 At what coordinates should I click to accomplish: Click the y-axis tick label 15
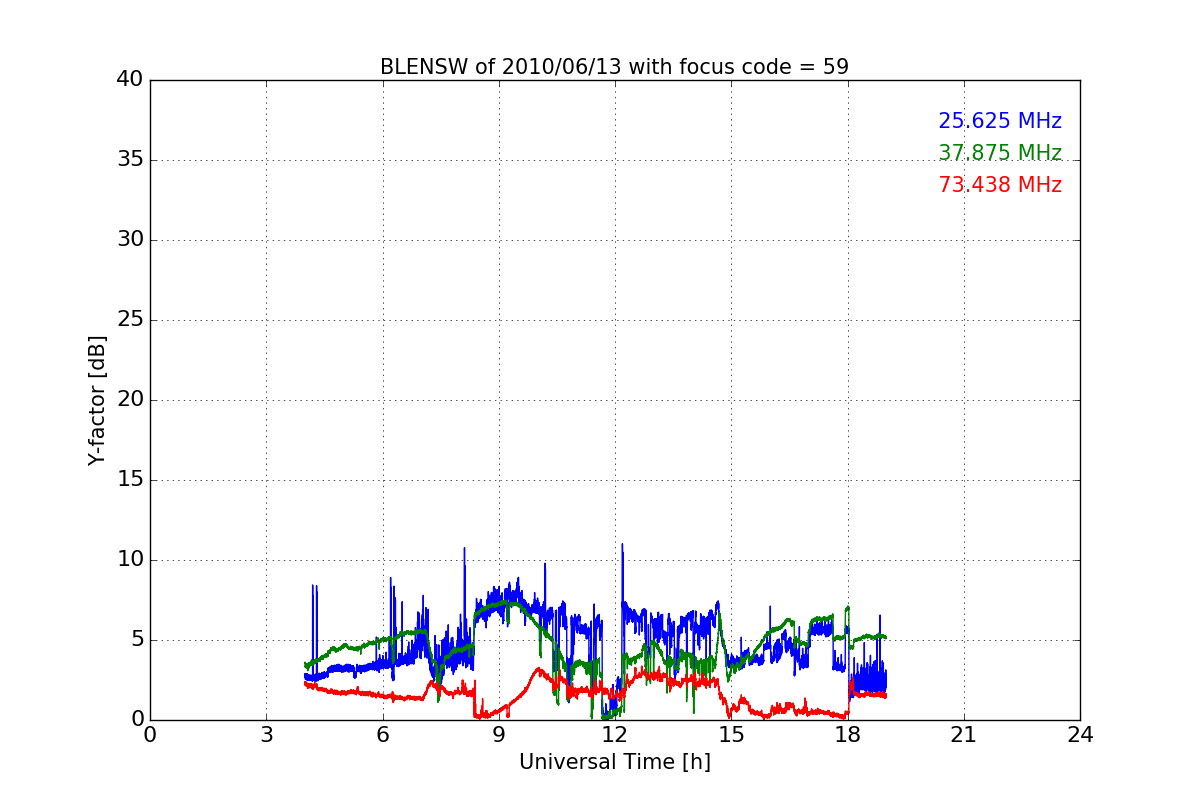[x=130, y=480]
